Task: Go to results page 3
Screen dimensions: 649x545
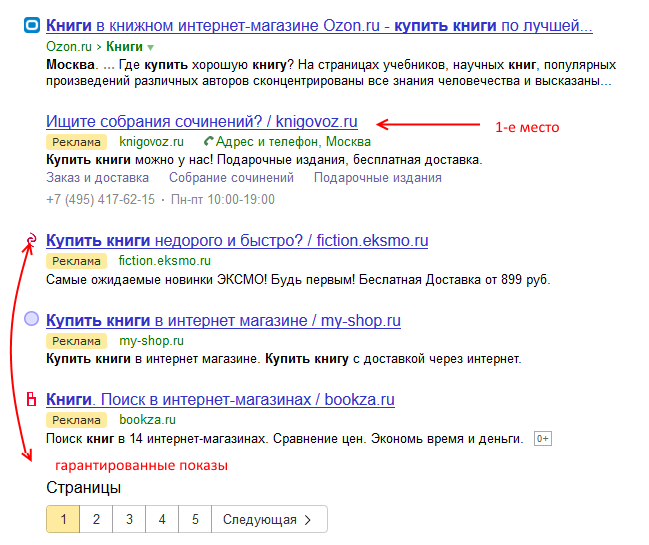Action: (x=129, y=519)
